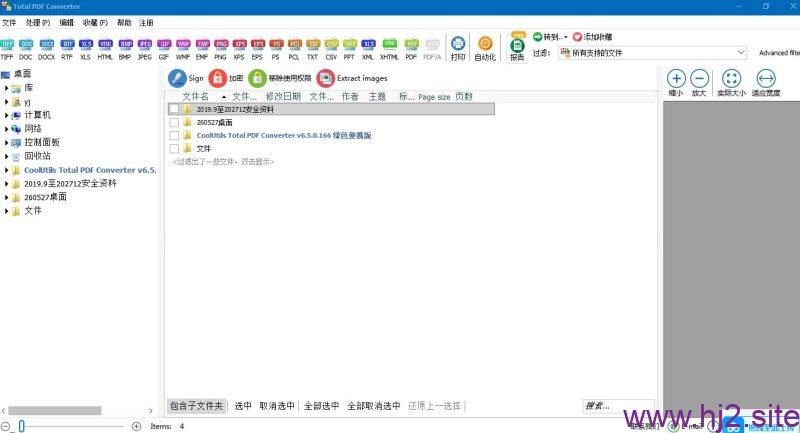Expand the 控制面板 tree node
This screenshot has height=433, width=800.
pos(6,142)
